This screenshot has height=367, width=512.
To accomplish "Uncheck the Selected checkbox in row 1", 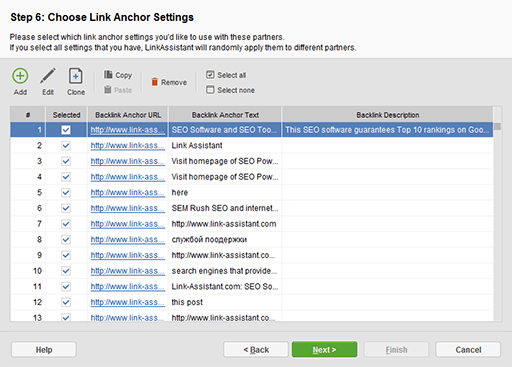I will 66,130.
